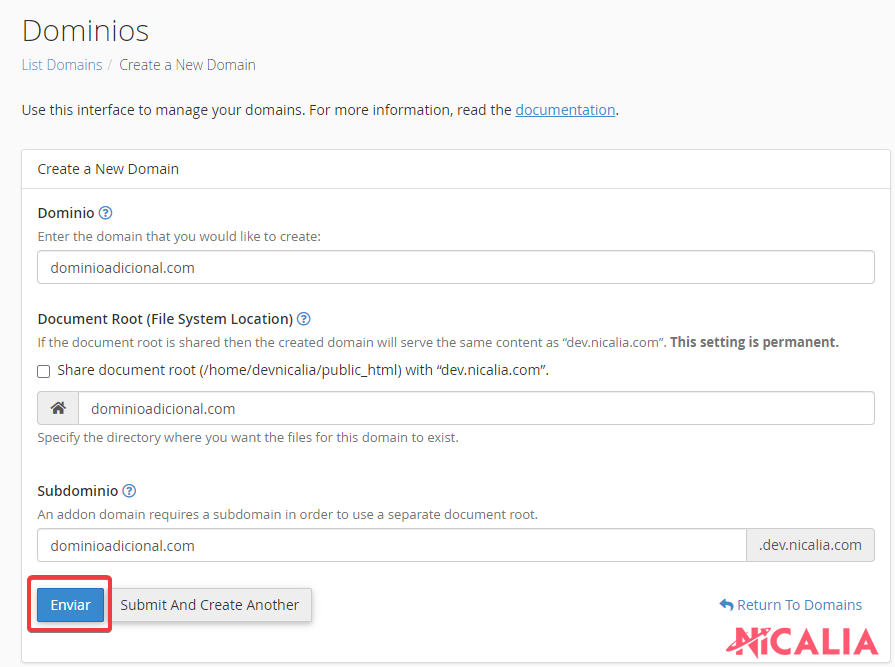The width and height of the screenshot is (895, 667).
Task: Click the Dominios page heading
Action: click(x=85, y=30)
